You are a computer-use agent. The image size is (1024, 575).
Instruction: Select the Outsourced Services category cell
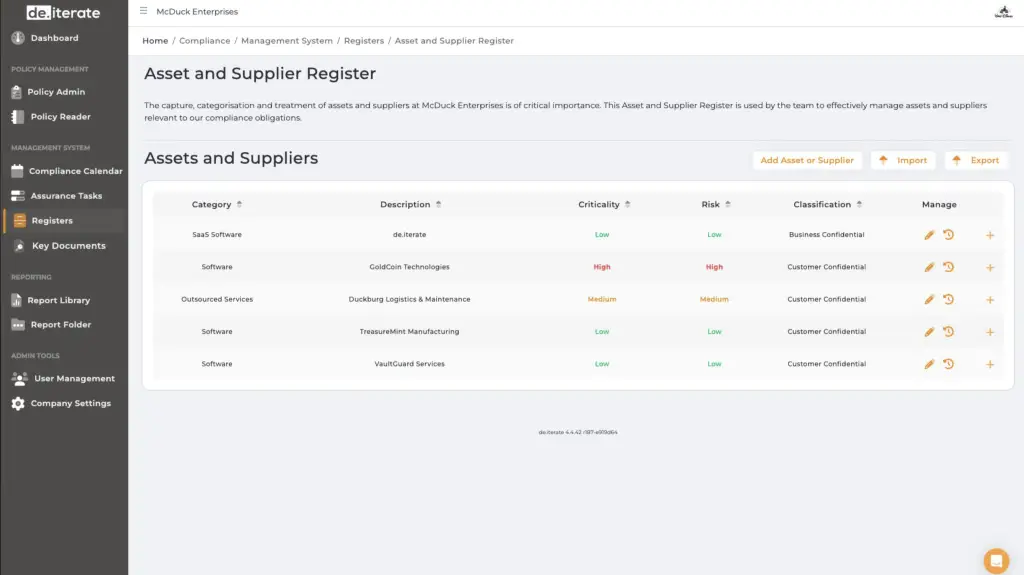[x=217, y=299]
